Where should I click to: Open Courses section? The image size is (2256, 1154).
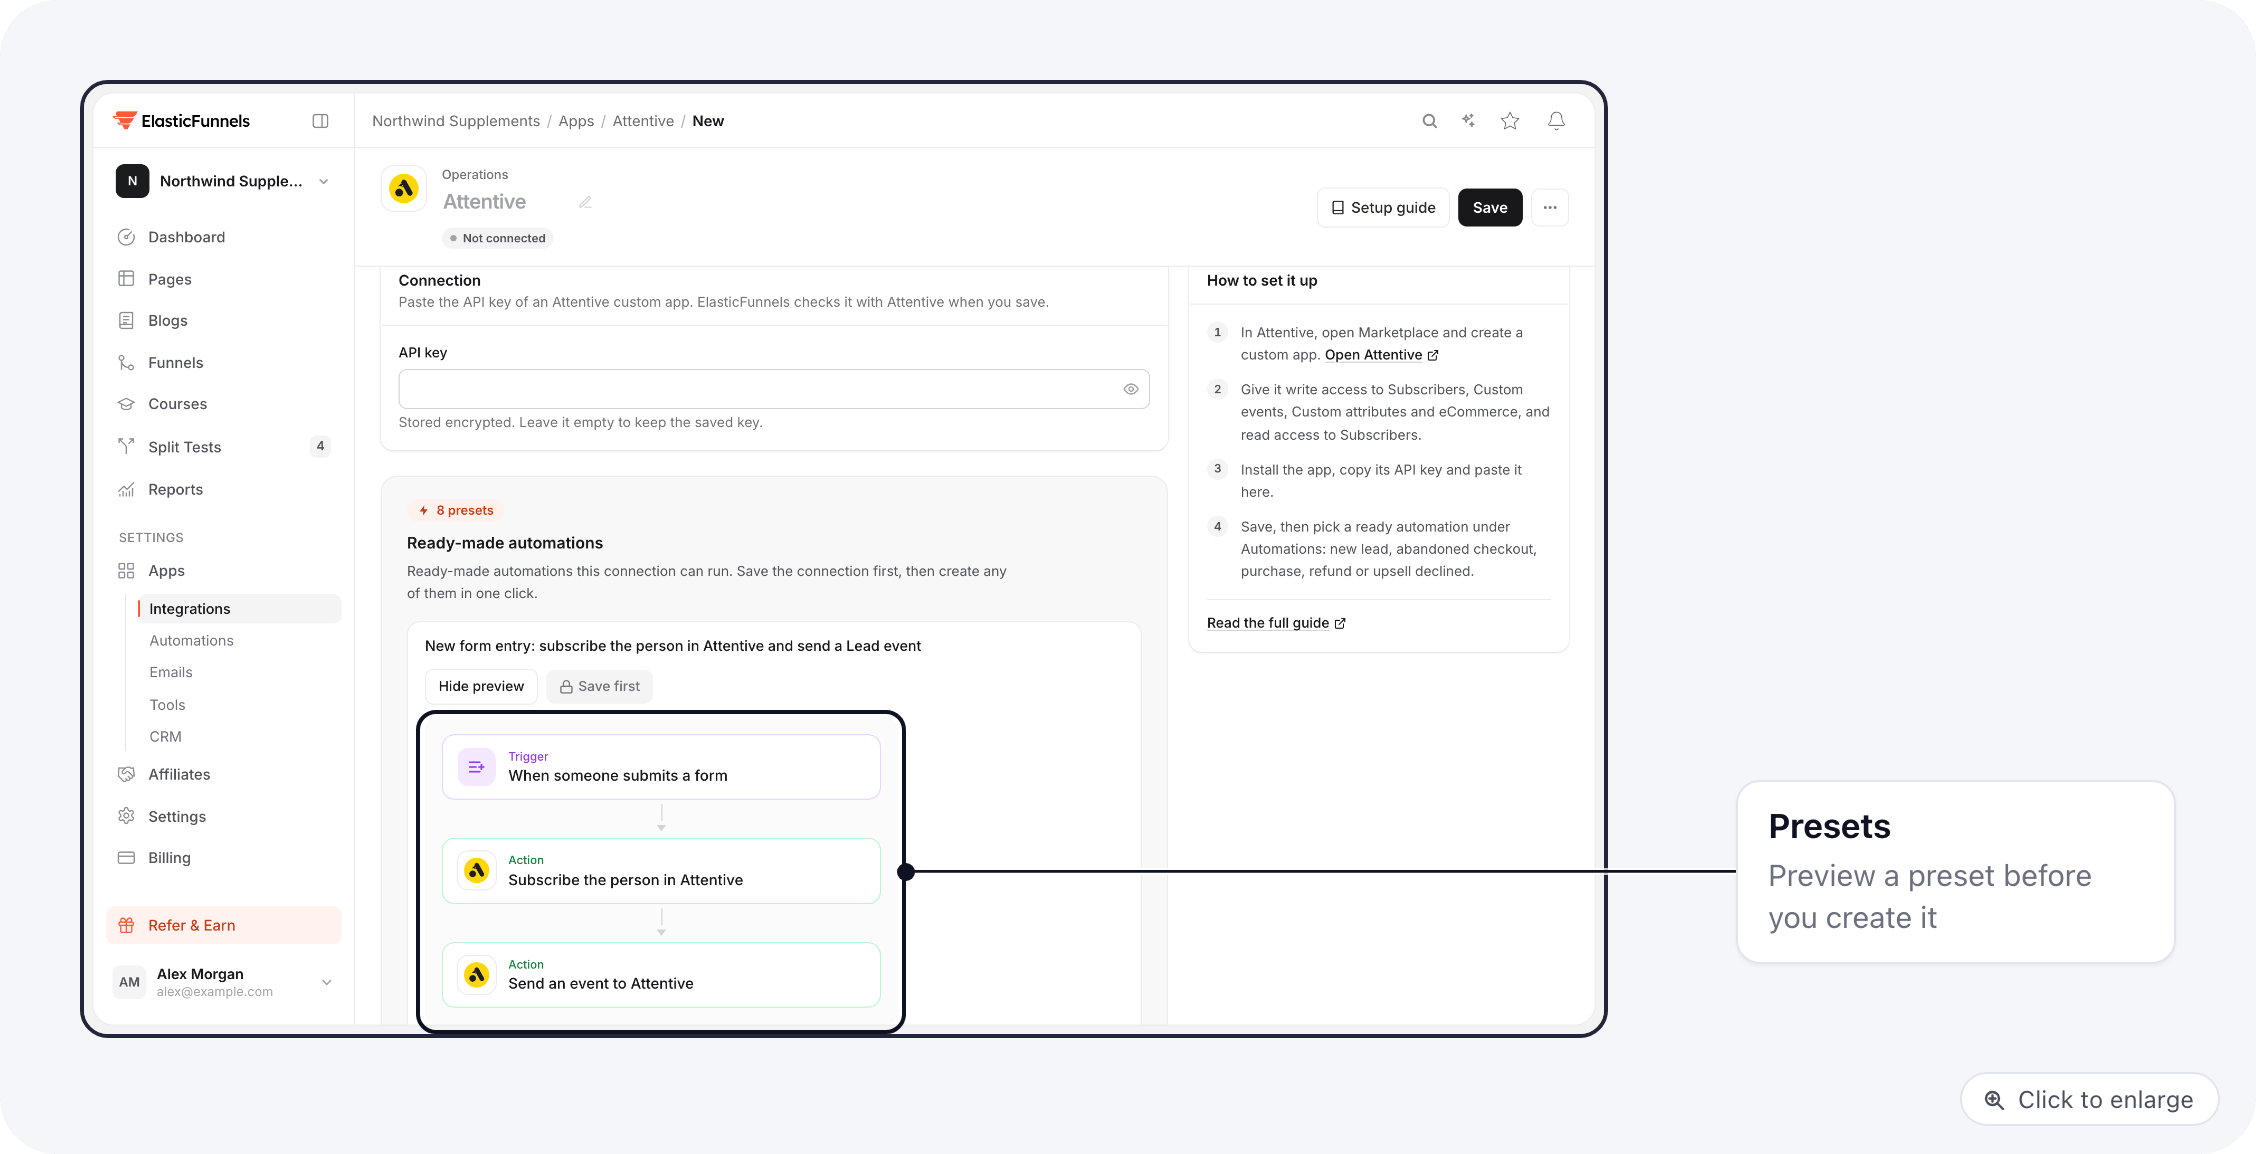(x=224, y=404)
